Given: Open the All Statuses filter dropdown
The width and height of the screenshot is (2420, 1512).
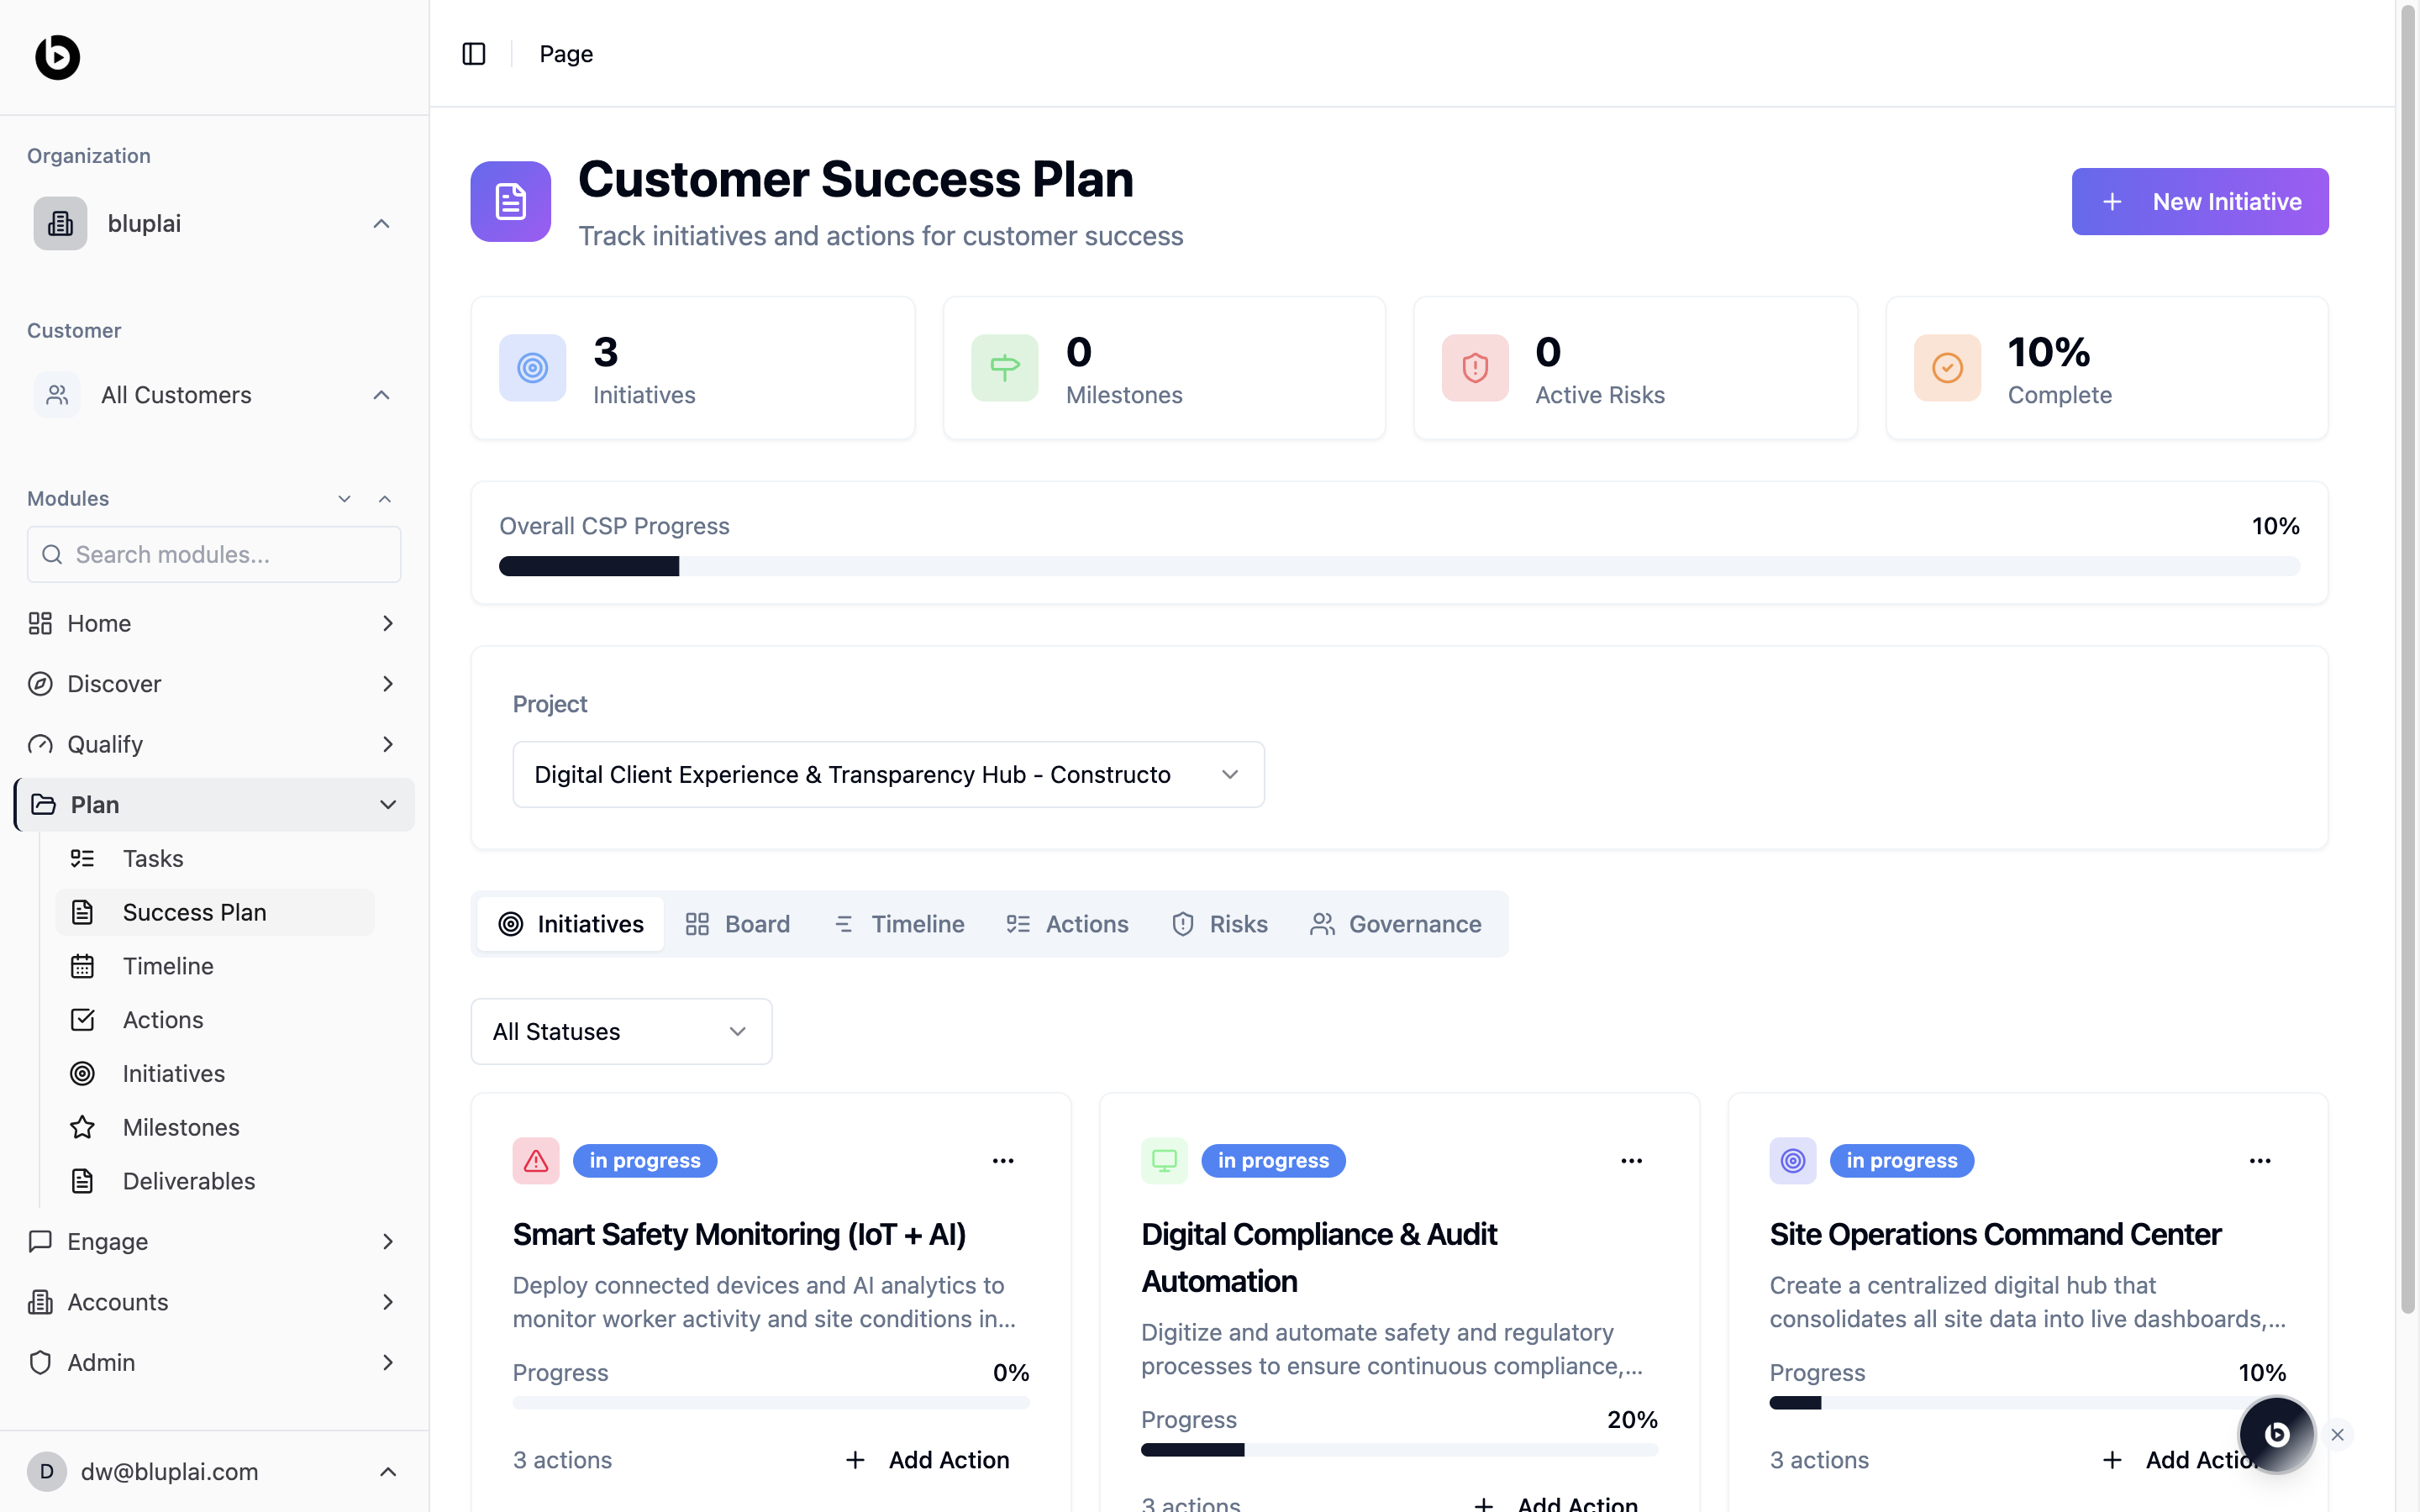Looking at the screenshot, I should [621, 1032].
